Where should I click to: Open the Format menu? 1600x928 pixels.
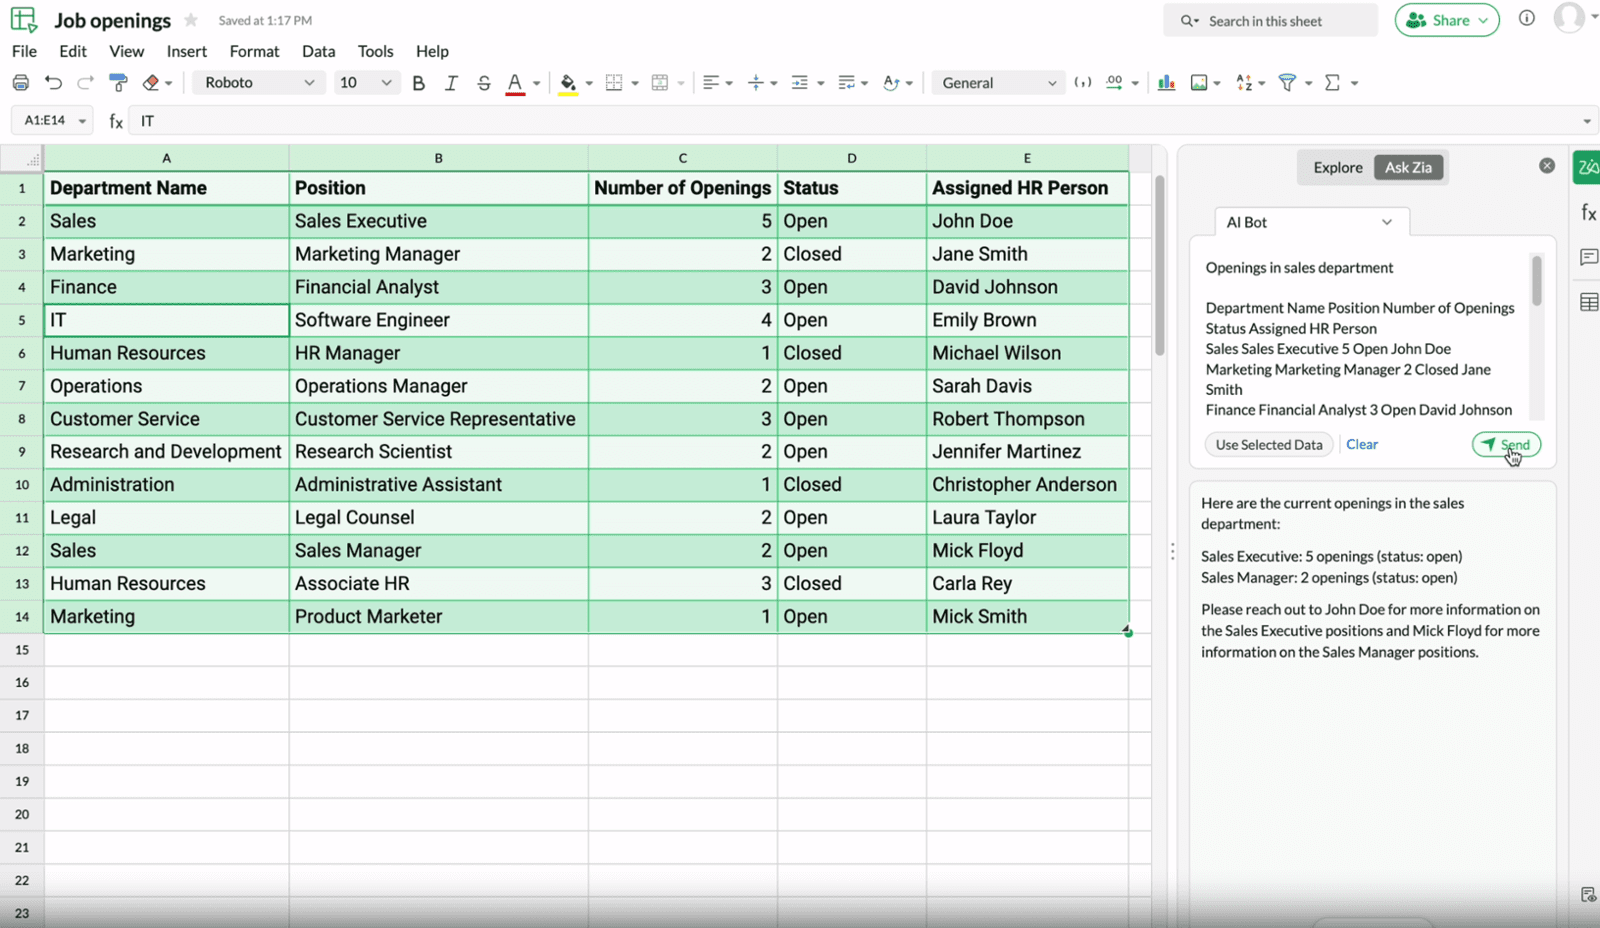tap(254, 51)
